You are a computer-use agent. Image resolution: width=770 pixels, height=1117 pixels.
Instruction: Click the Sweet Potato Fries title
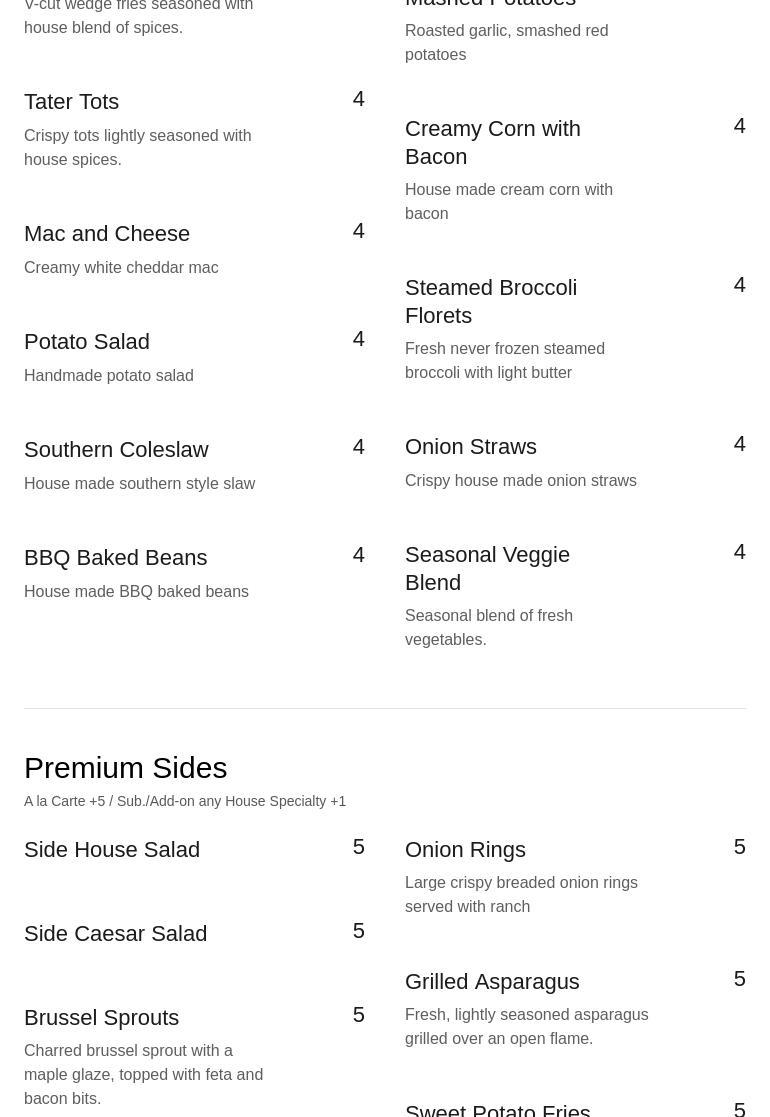point(497,1108)
